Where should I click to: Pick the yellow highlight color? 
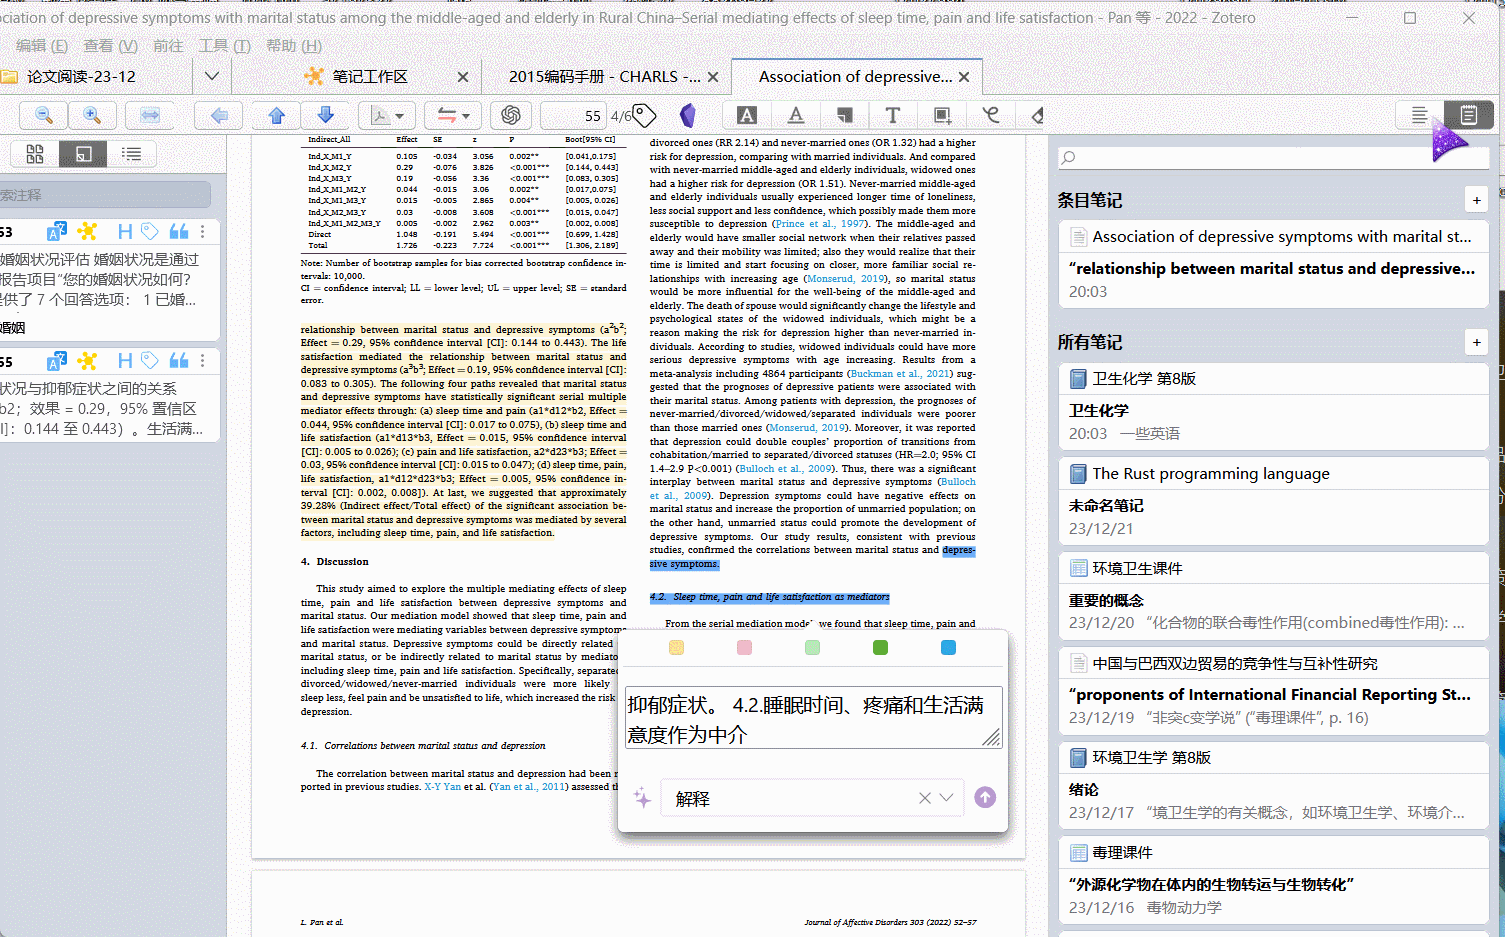coord(676,648)
